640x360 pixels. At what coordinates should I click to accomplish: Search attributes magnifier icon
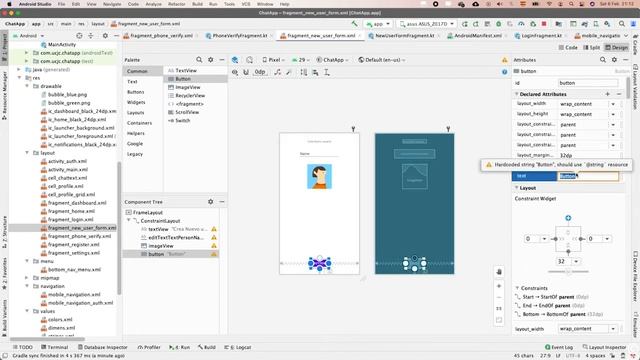603,60
